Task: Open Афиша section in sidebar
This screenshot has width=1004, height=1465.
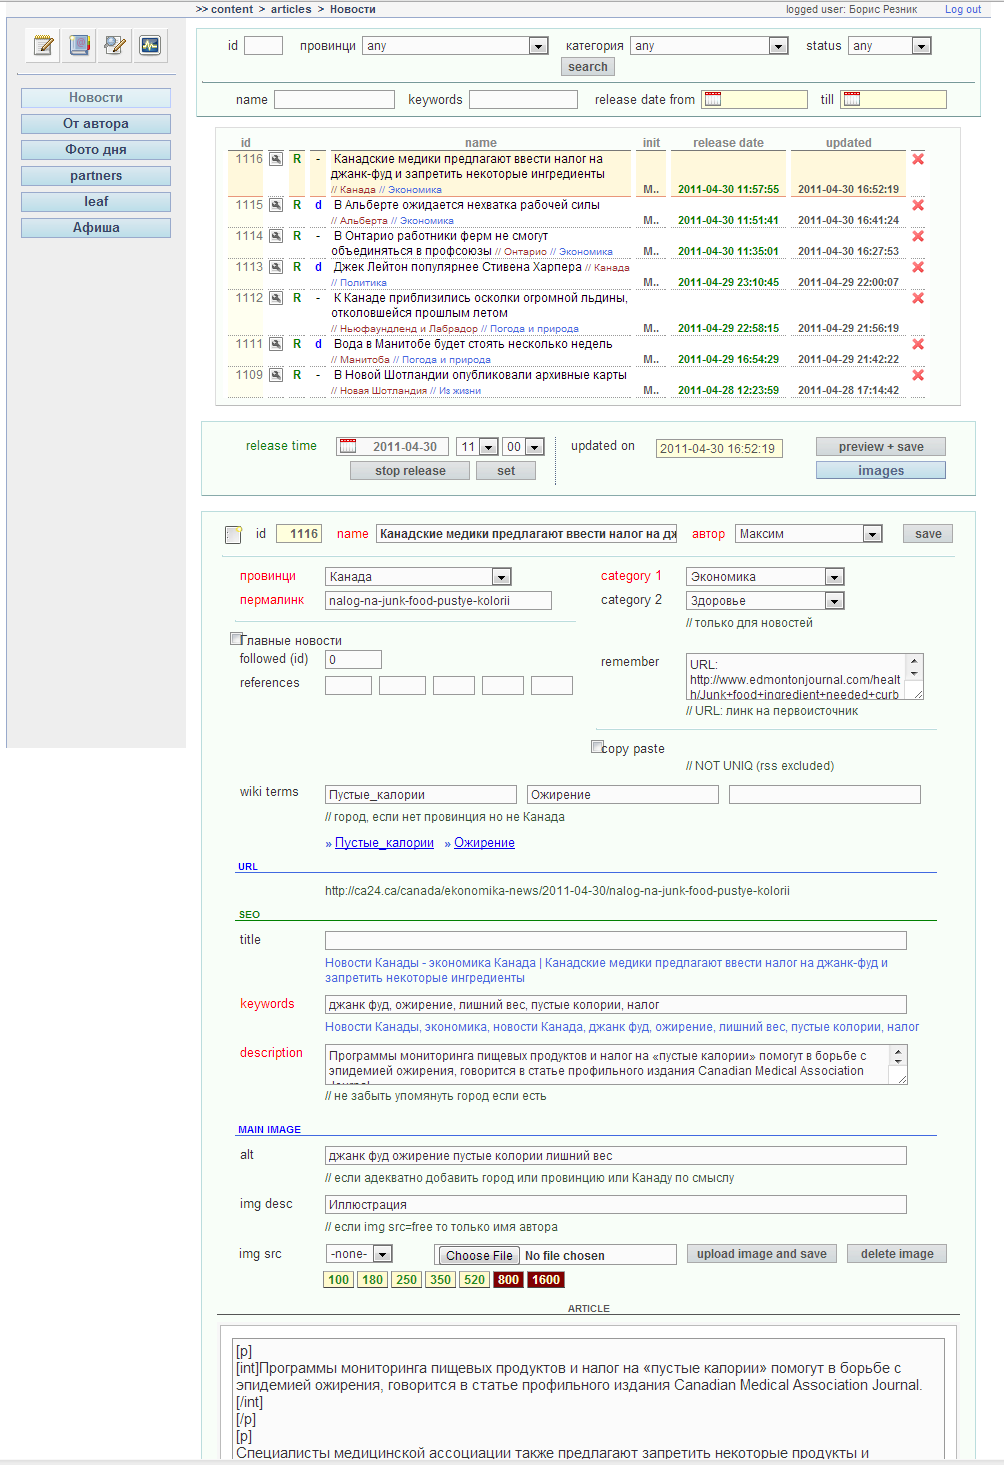Action: [96, 228]
